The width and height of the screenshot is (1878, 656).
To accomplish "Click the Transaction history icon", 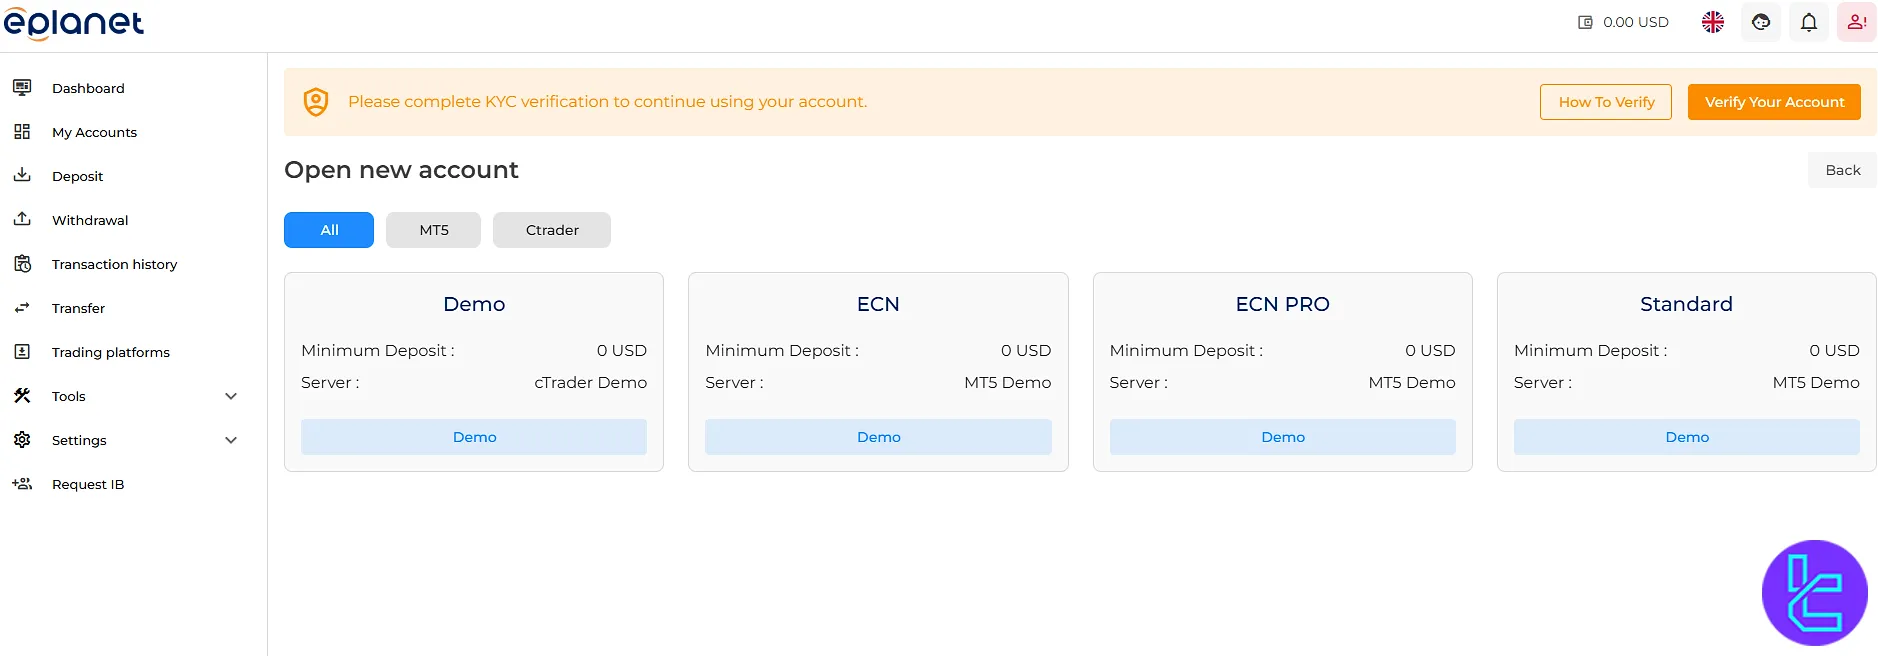I will pyautogui.click(x=22, y=264).
